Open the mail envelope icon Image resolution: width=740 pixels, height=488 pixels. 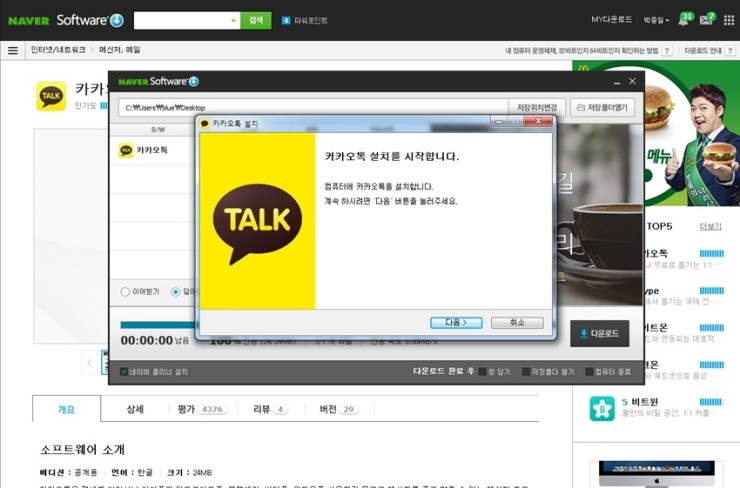coord(706,20)
